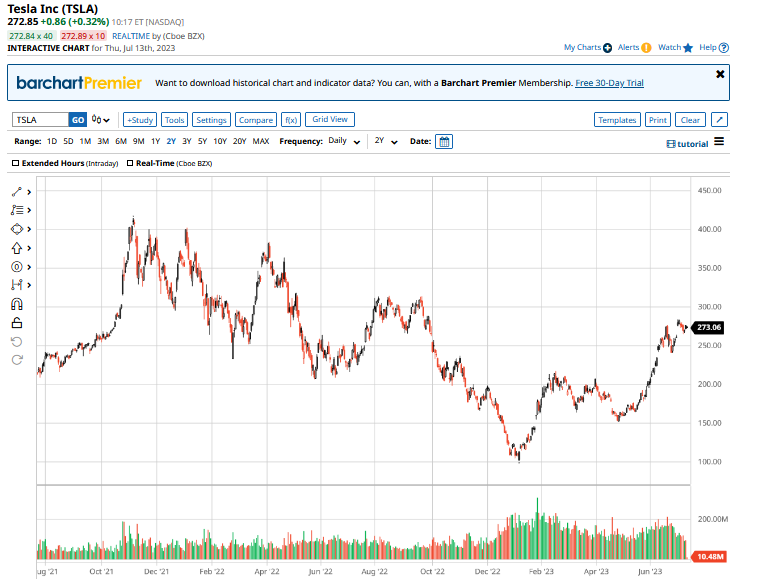Select the 6M range option
Screen dimensions: 767x583
pos(120,141)
